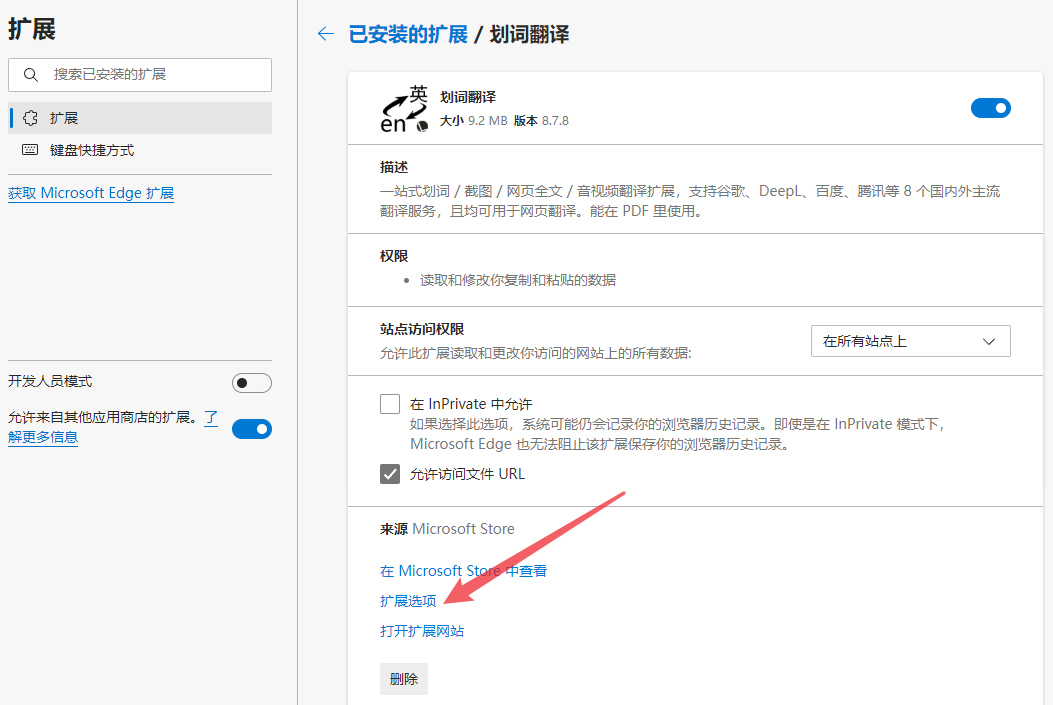The height and width of the screenshot is (705, 1053).
Task: Uncheck the 允许访问文件 URL checkbox
Action: point(390,474)
